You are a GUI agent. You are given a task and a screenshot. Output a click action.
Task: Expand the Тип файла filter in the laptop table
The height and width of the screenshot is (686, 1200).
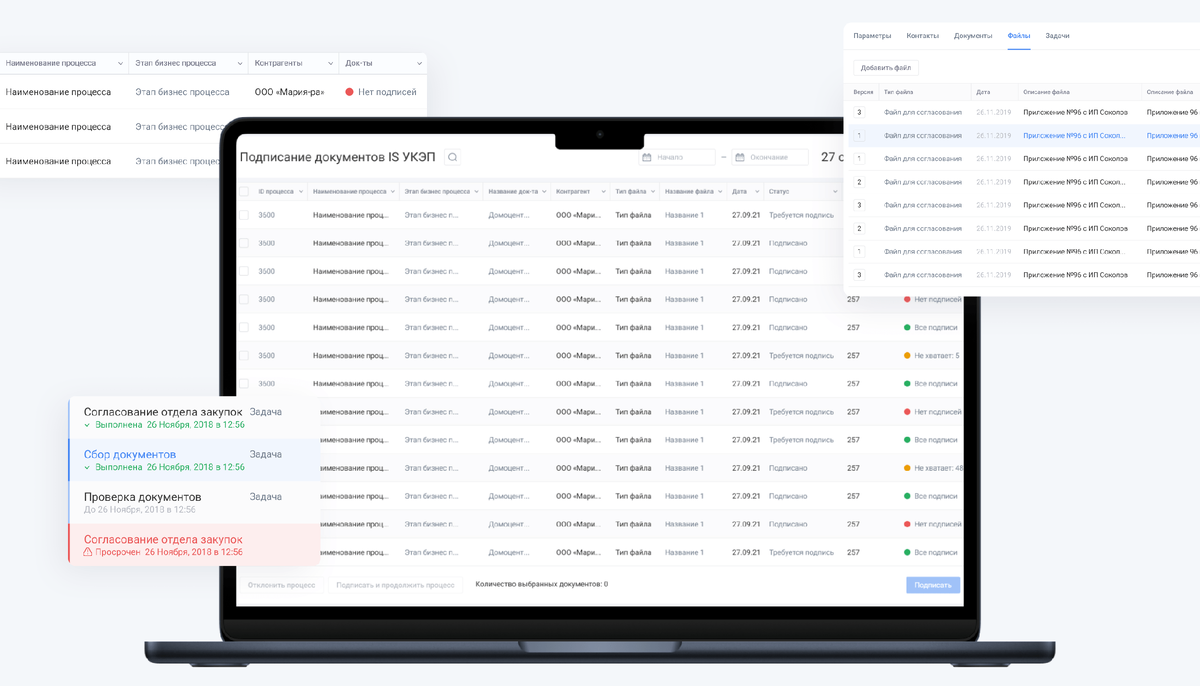653,191
